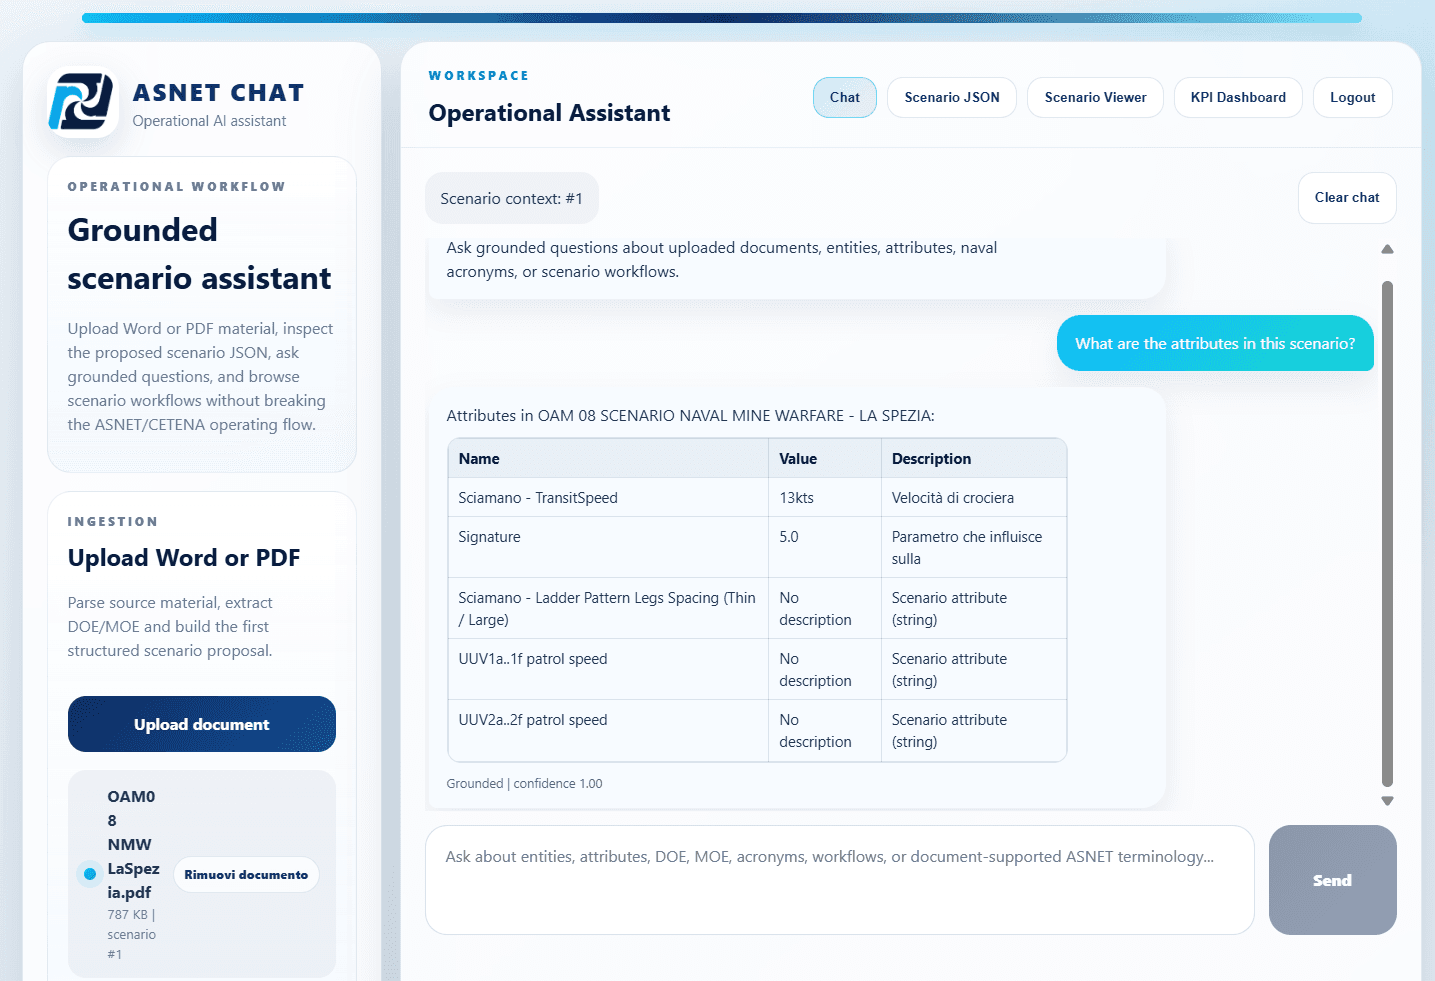Click the scroll up arrow in chat
This screenshot has width=1435, height=981.
click(1387, 249)
